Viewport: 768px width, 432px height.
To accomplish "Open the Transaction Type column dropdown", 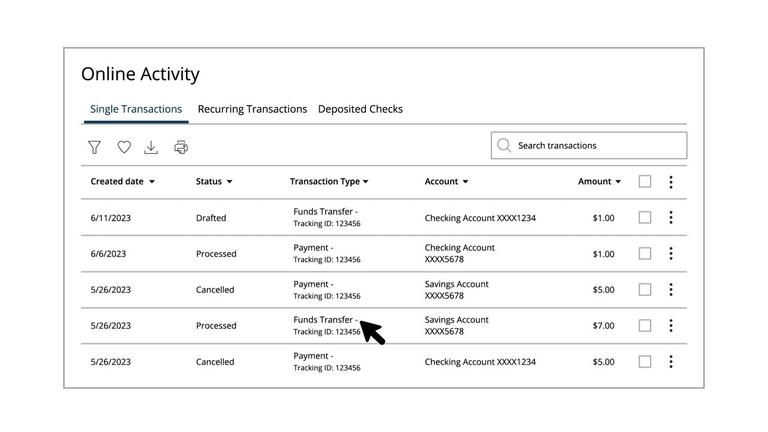I will (x=365, y=182).
